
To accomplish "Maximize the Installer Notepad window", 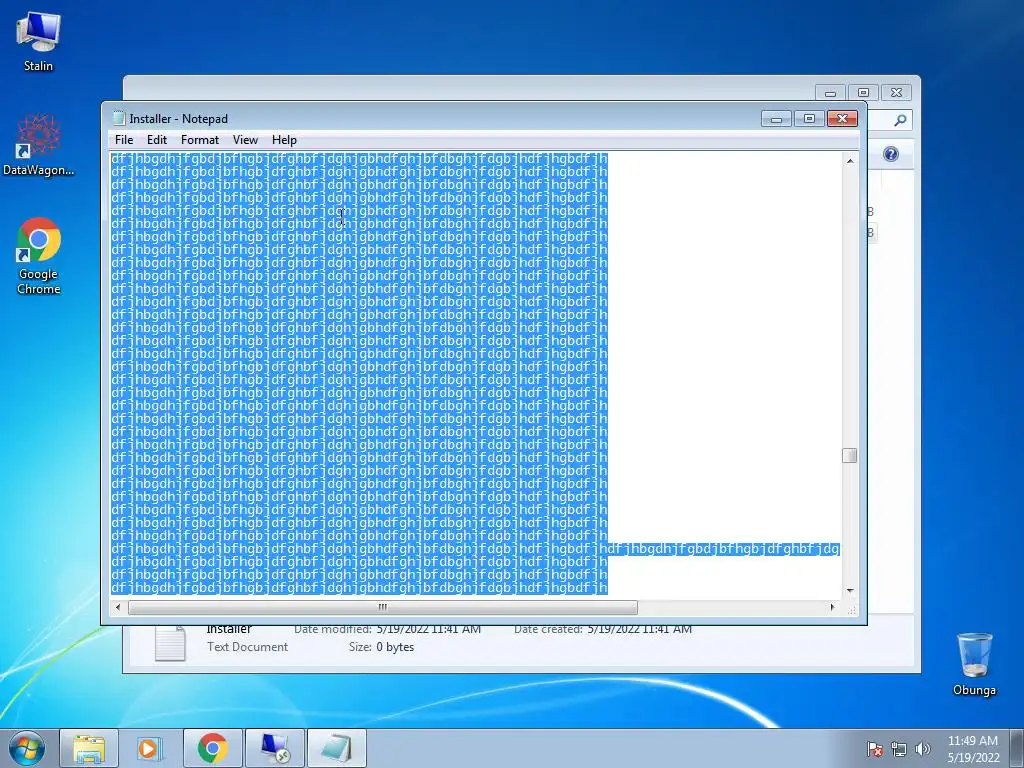I will pyautogui.click(x=809, y=119).
